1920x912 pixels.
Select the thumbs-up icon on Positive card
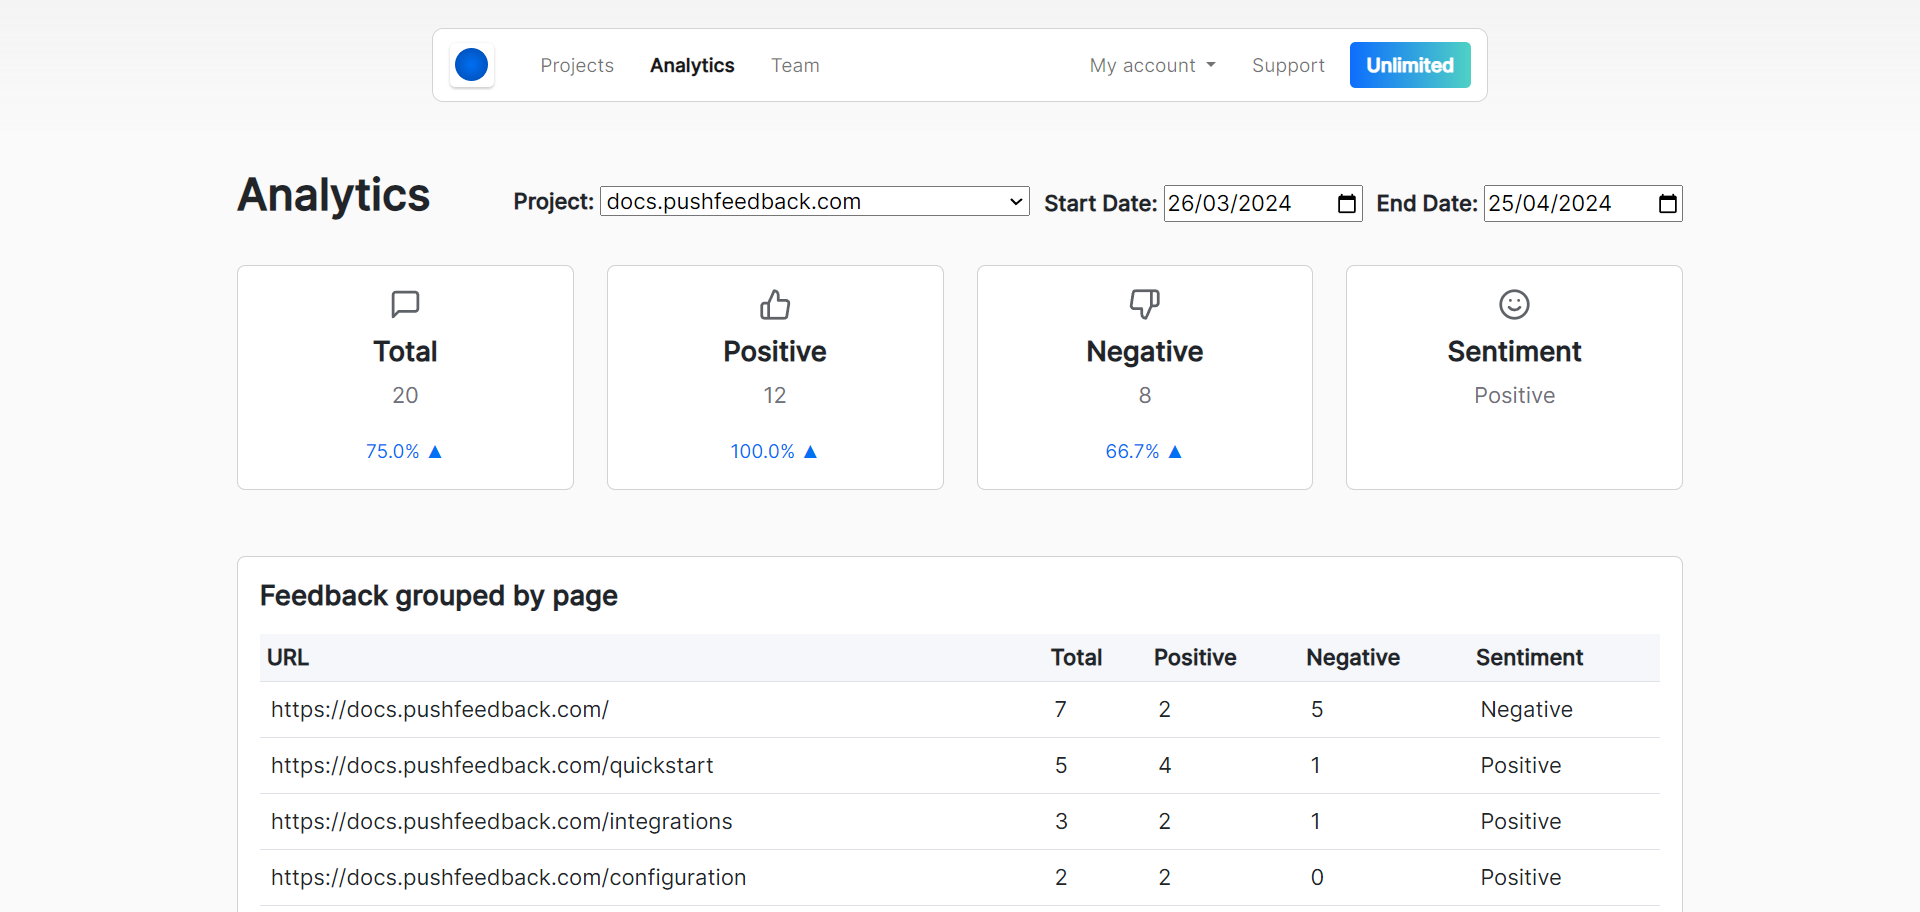tap(775, 304)
